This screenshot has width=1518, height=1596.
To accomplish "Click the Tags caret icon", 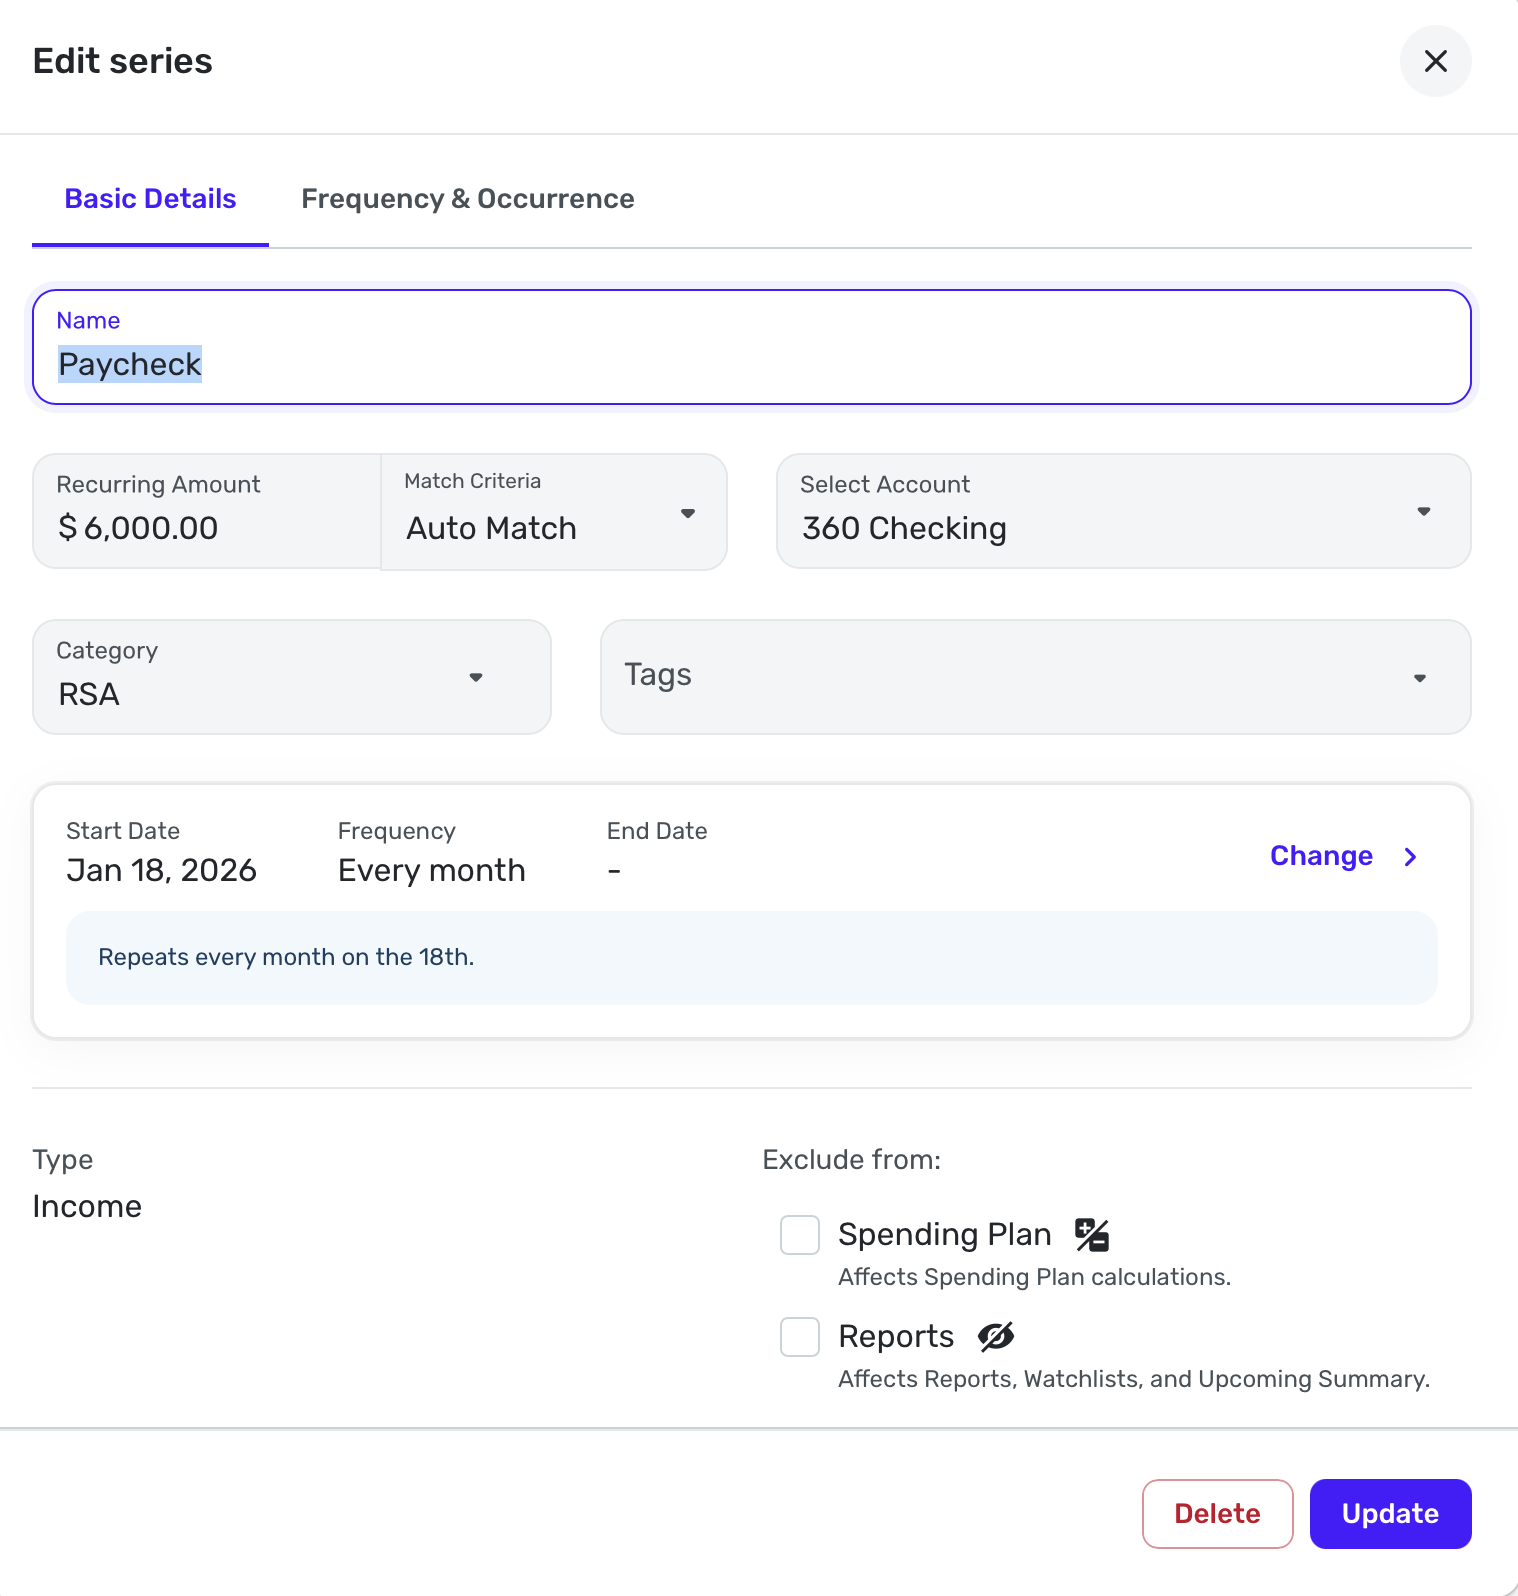I will [1419, 678].
